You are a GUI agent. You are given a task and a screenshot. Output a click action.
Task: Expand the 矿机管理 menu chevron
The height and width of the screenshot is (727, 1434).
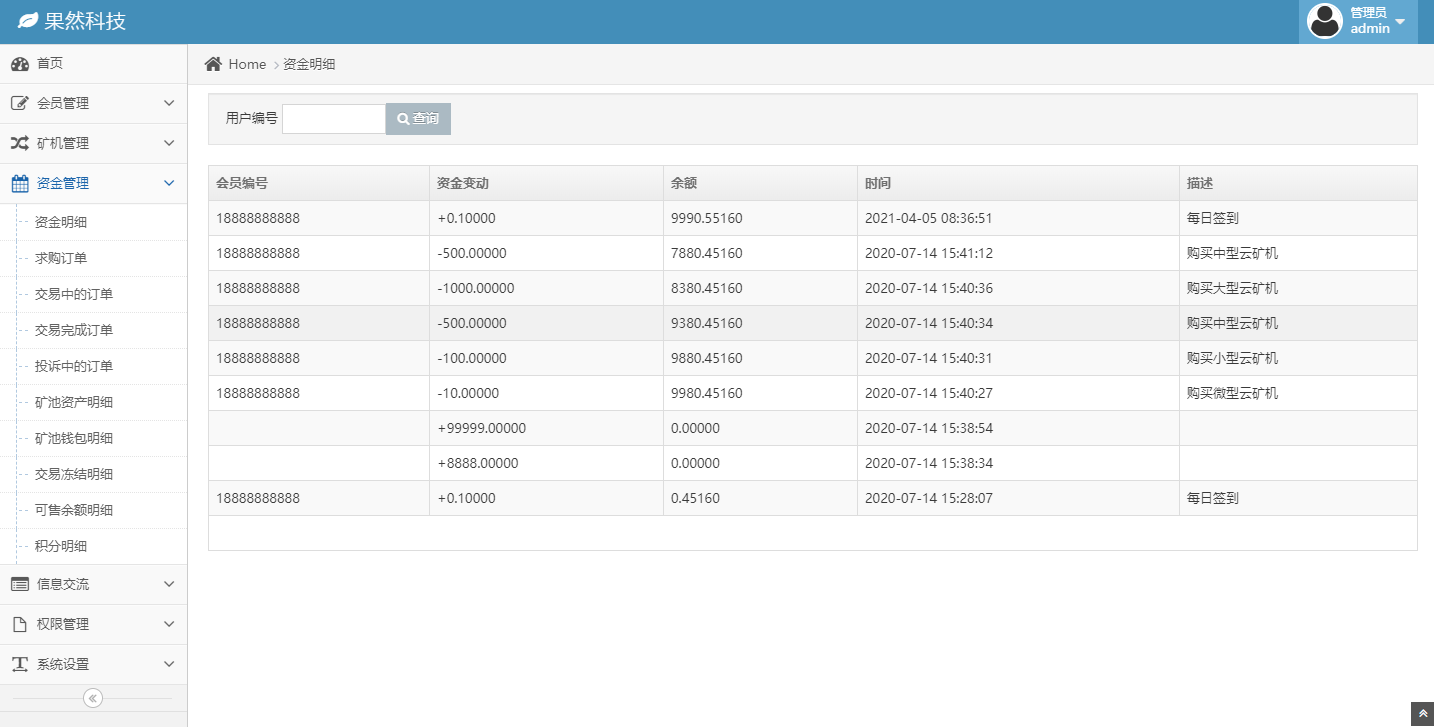tap(169, 143)
